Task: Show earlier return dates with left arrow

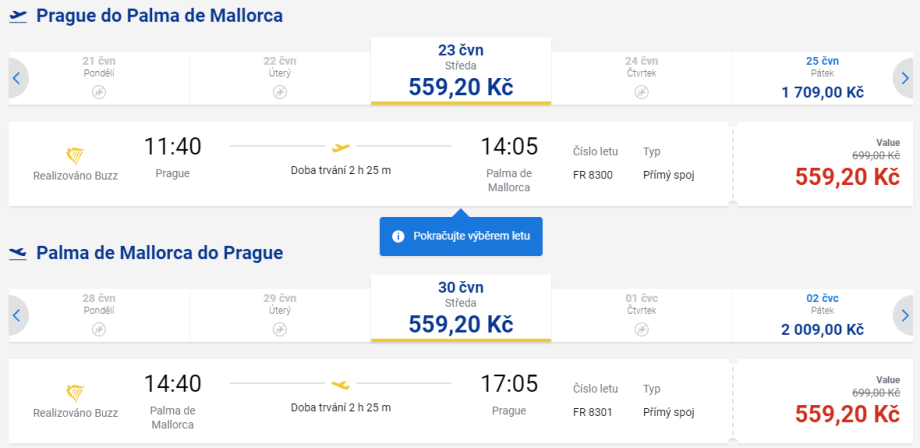Action: [x=16, y=315]
